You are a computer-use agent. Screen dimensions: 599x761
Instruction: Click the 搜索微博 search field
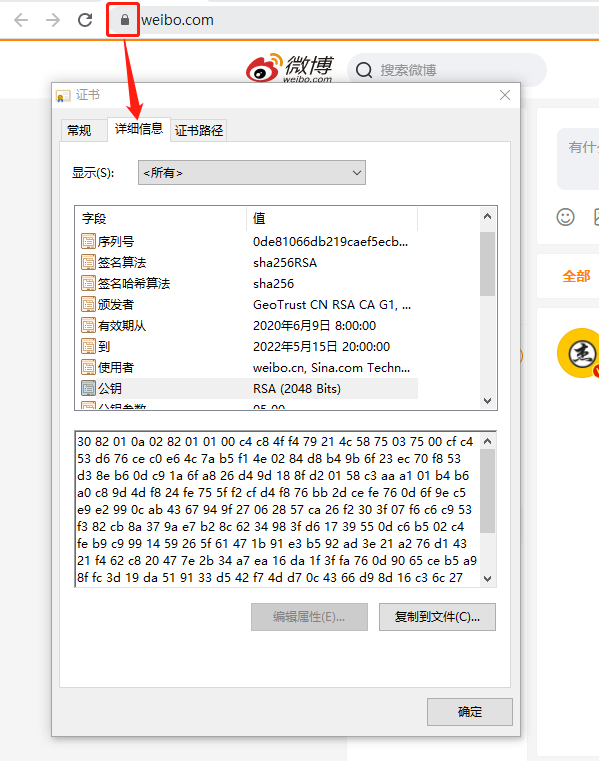[x=447, y=70]
